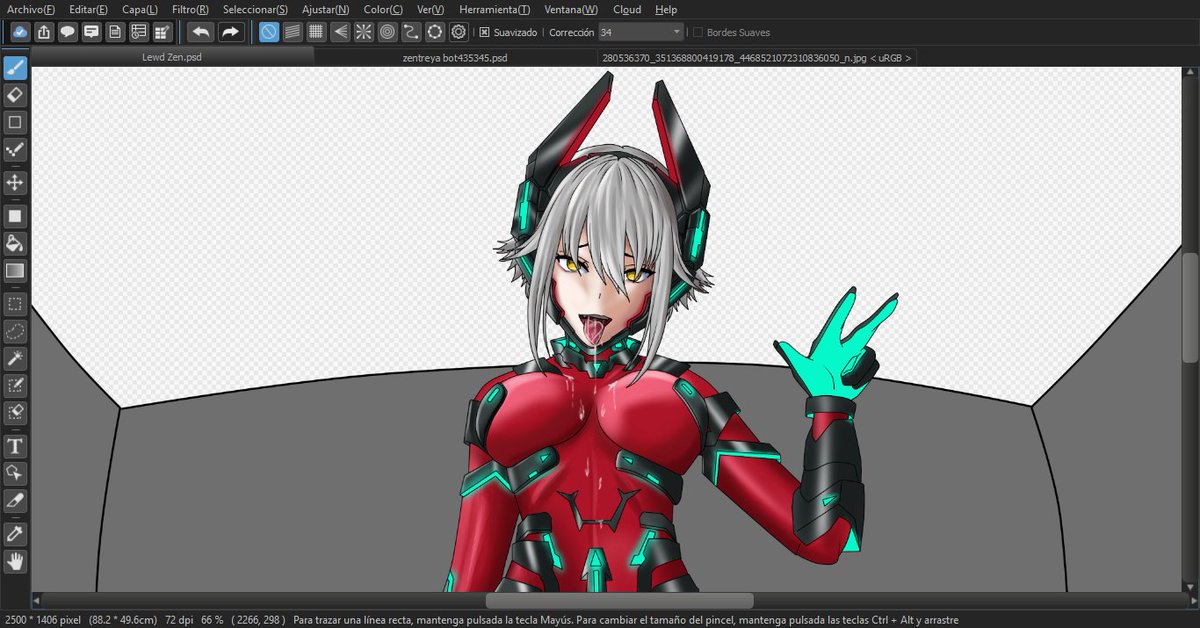This screenshot has width=1200, height=628.
Task: Select the Eraser tool
Action: point(15,95)
